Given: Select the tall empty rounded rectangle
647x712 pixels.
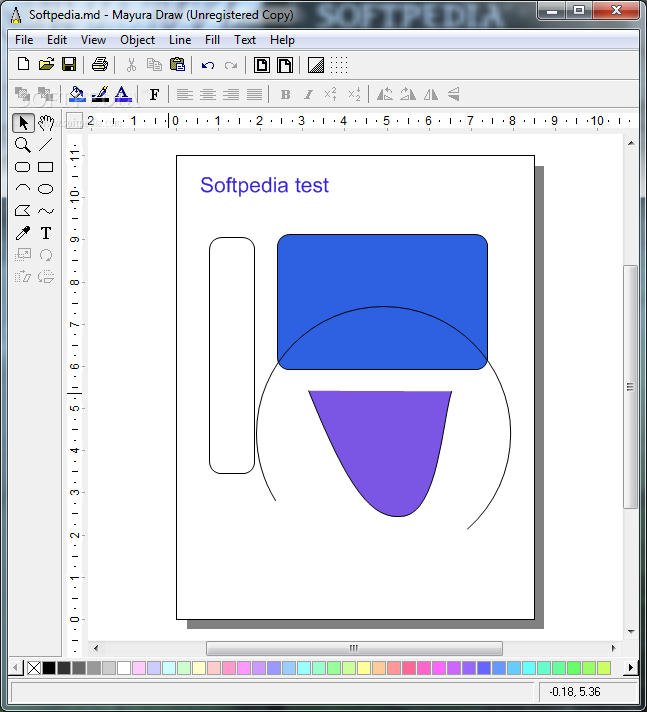Looking at the screenshot, I should (232, 355).
